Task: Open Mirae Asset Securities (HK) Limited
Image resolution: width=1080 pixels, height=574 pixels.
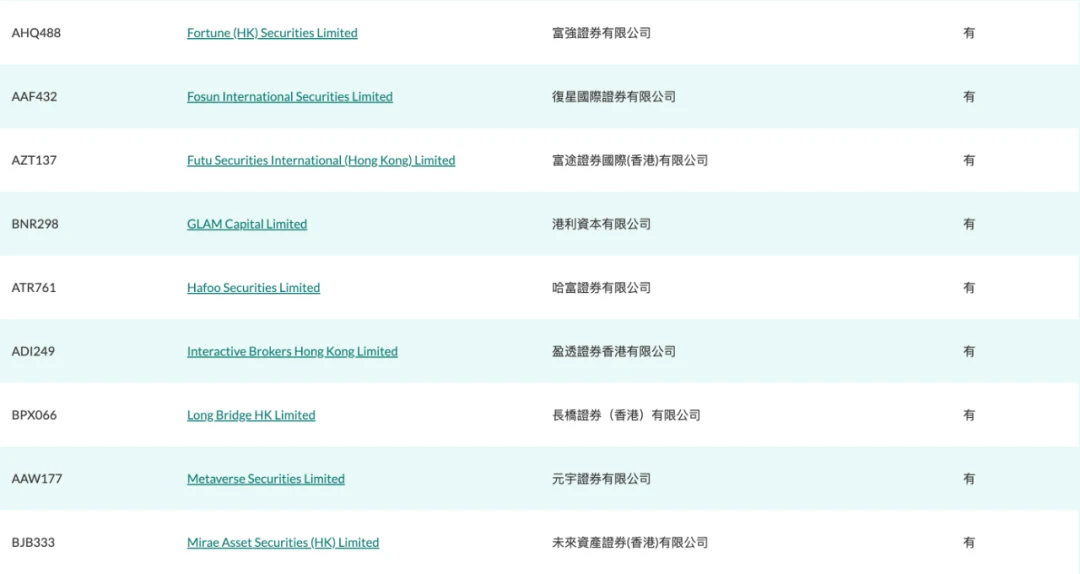Action: 283,543
